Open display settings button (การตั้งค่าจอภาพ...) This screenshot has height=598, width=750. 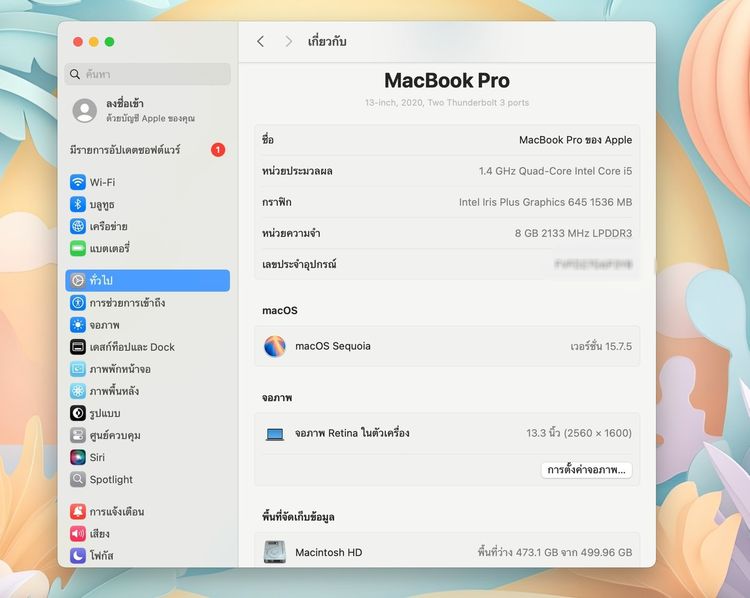tap(586, 470)
